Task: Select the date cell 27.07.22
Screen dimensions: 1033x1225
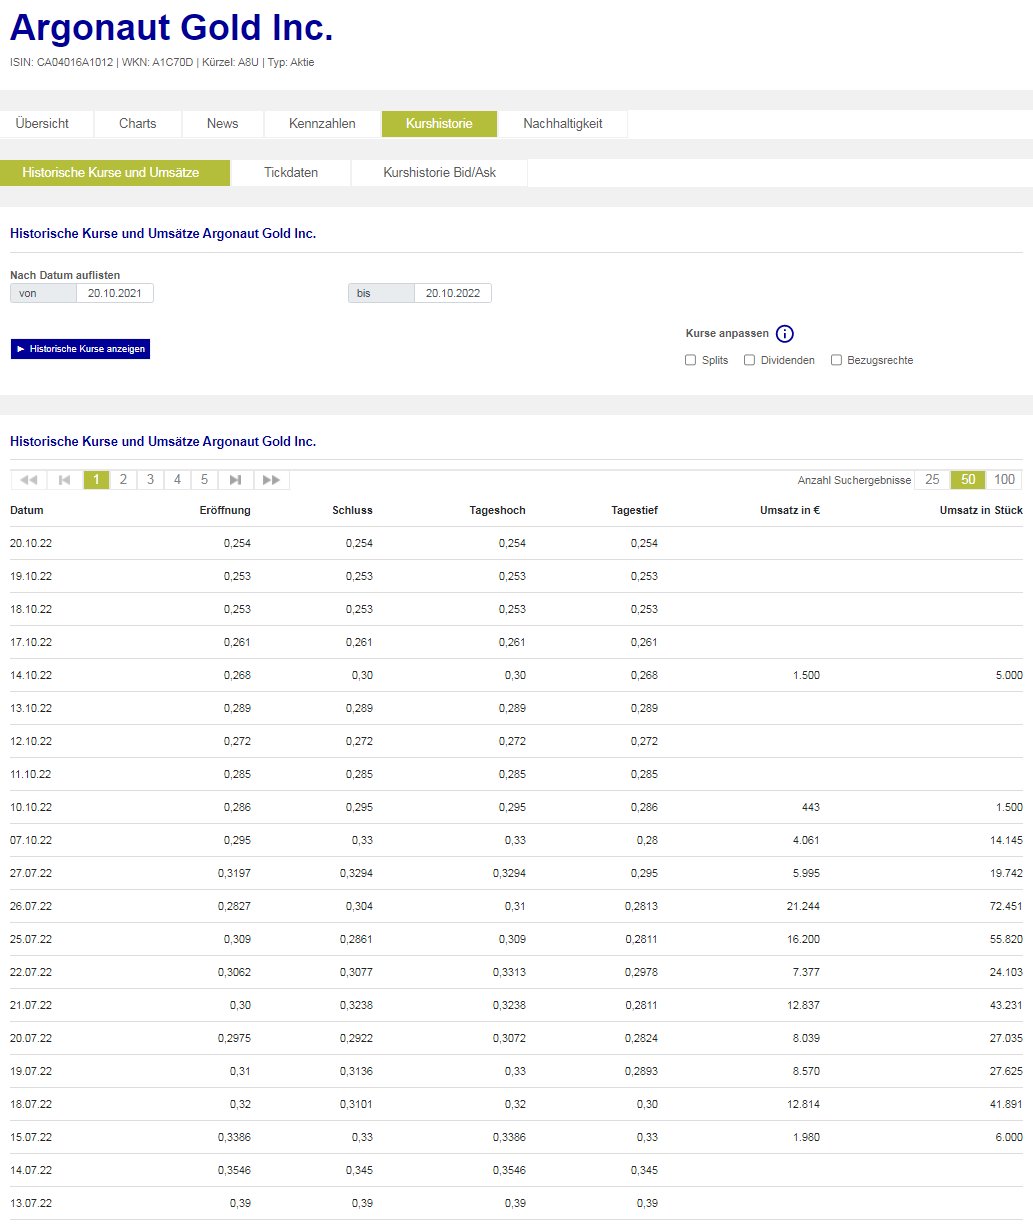Action: tap(31, 873)
